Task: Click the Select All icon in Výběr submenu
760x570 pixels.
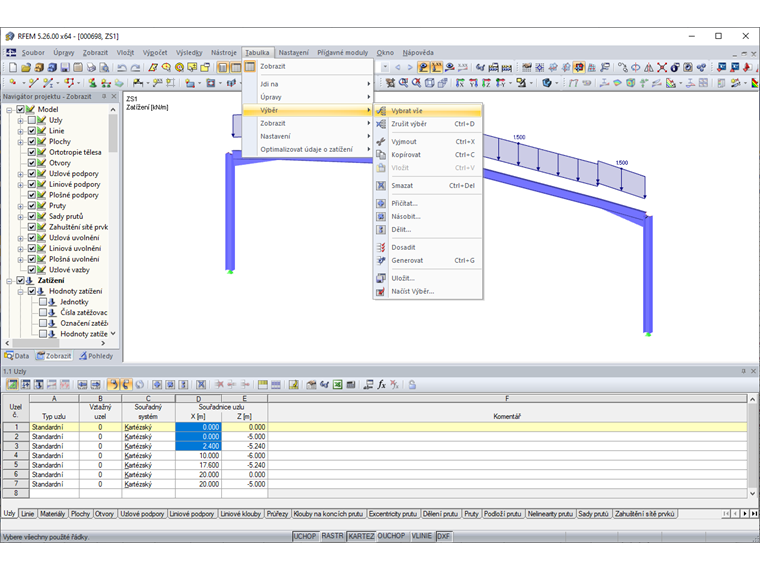Action: pos(381,111)
